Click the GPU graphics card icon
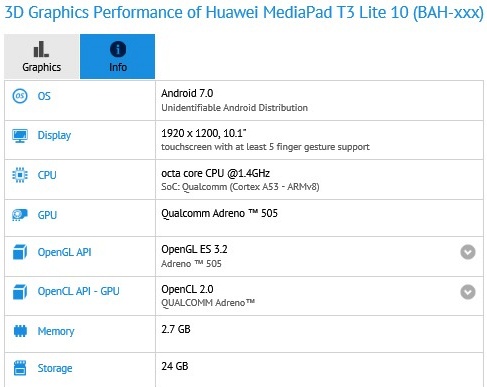Screen dimensions: 487x387 20,215
